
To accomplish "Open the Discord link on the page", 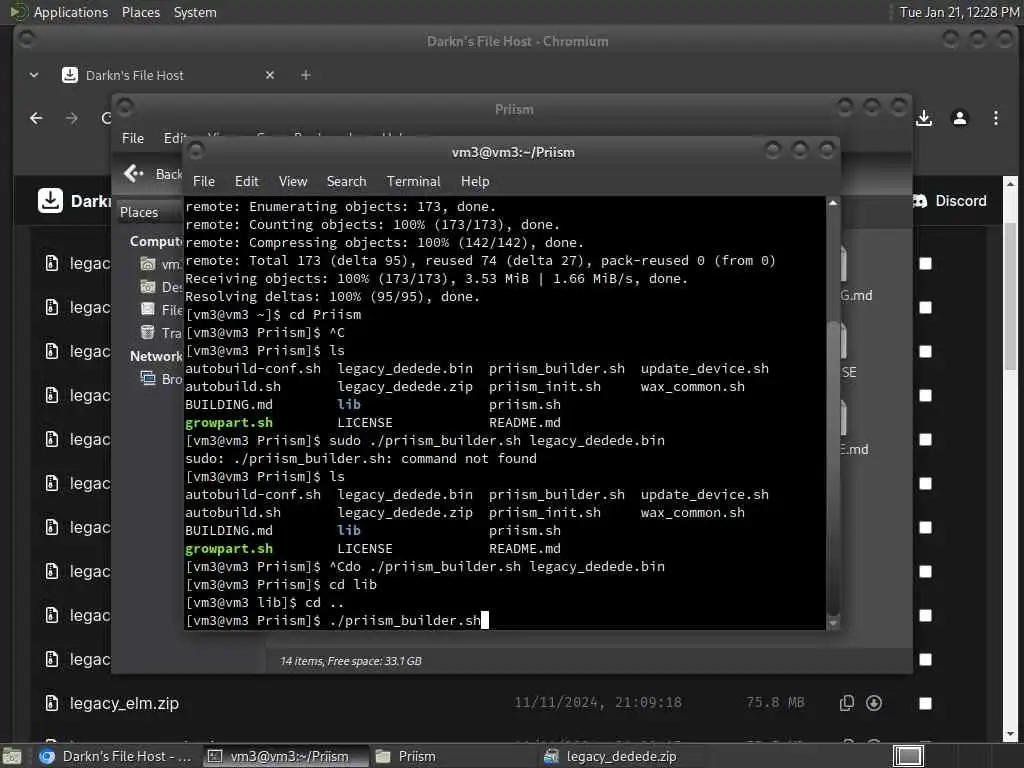I will pyautogui.click(x=950, y=200).
